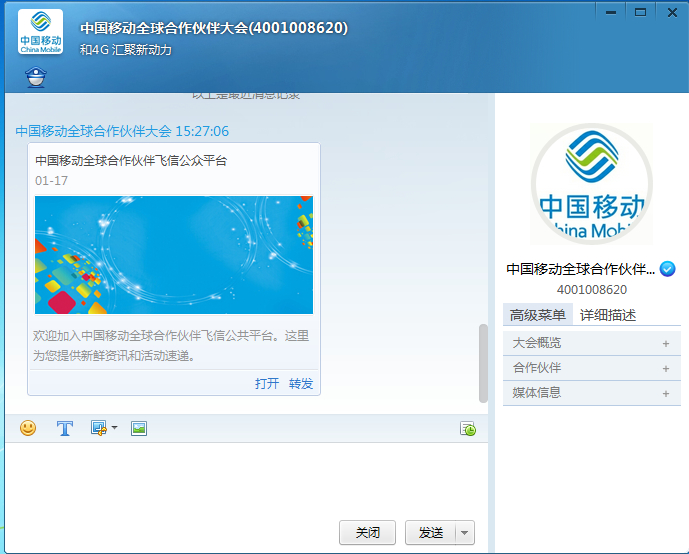This screenshot has width=689, height=554.
Task: Click the window title 中国移动全球合作伙伴大会(4001008620)
Action: click(214, 28)
